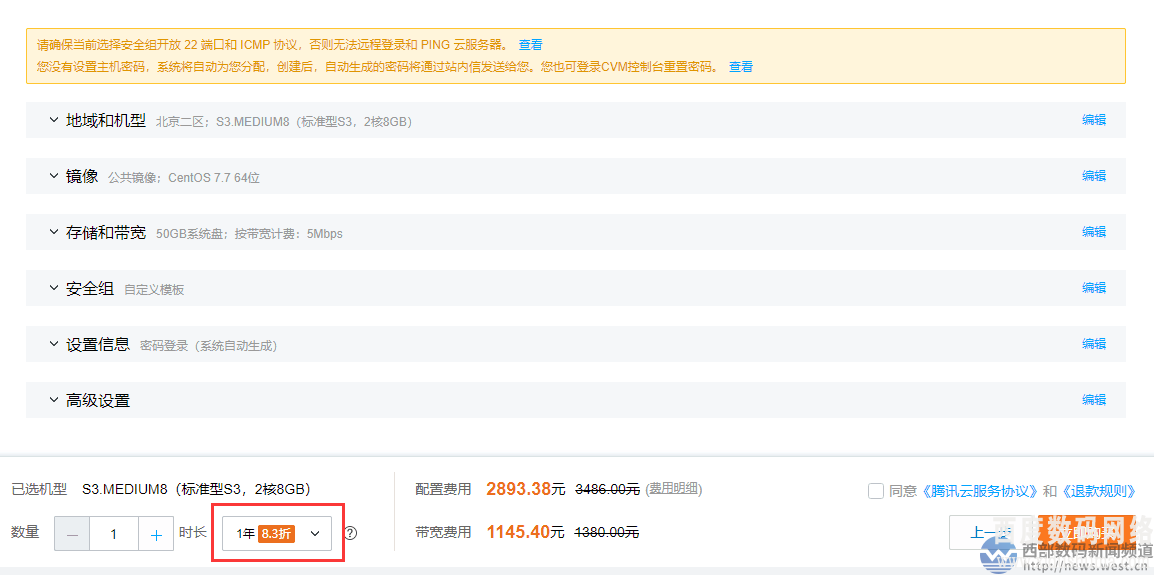Tick the agree to service terms checkbox
The width and height of the screenshot is (1158, 575).
click(x=876, y=491)
